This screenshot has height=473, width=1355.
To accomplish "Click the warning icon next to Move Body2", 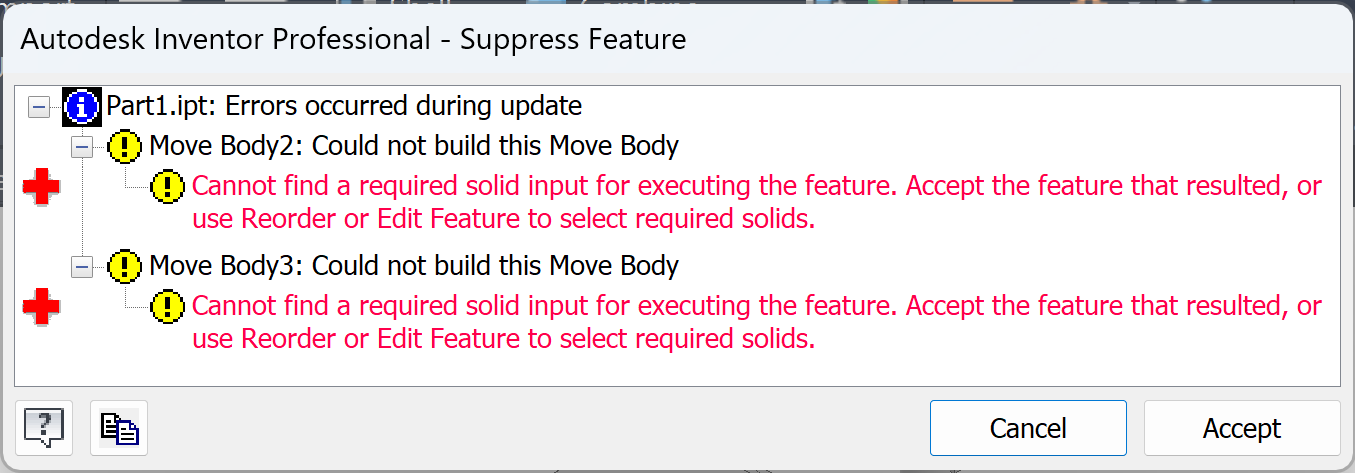I will click(x=124, y=147).
